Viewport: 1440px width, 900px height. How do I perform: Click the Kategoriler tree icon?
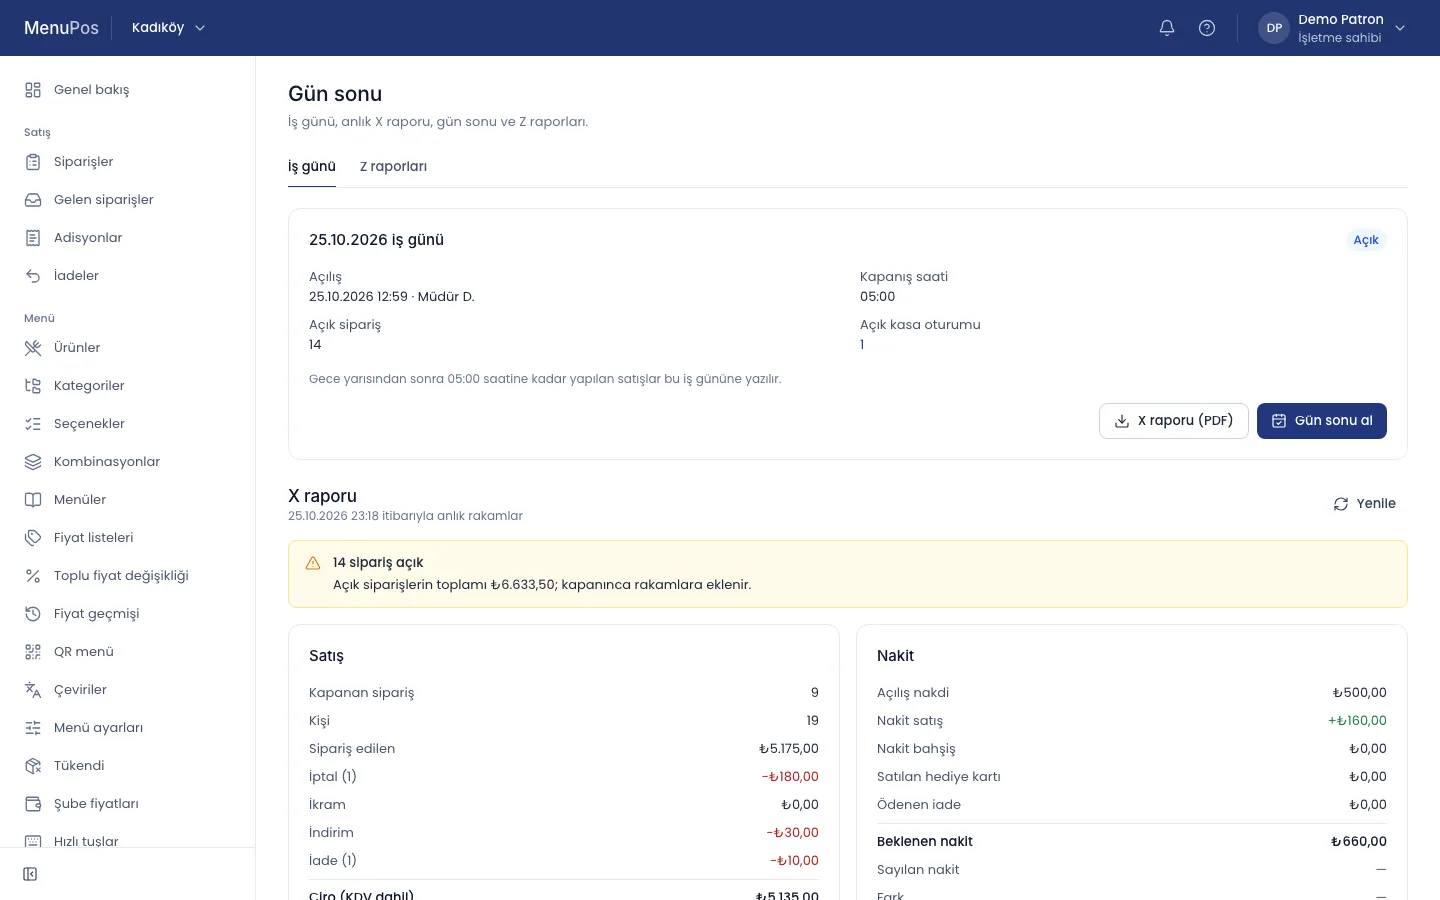pos(33,386)
